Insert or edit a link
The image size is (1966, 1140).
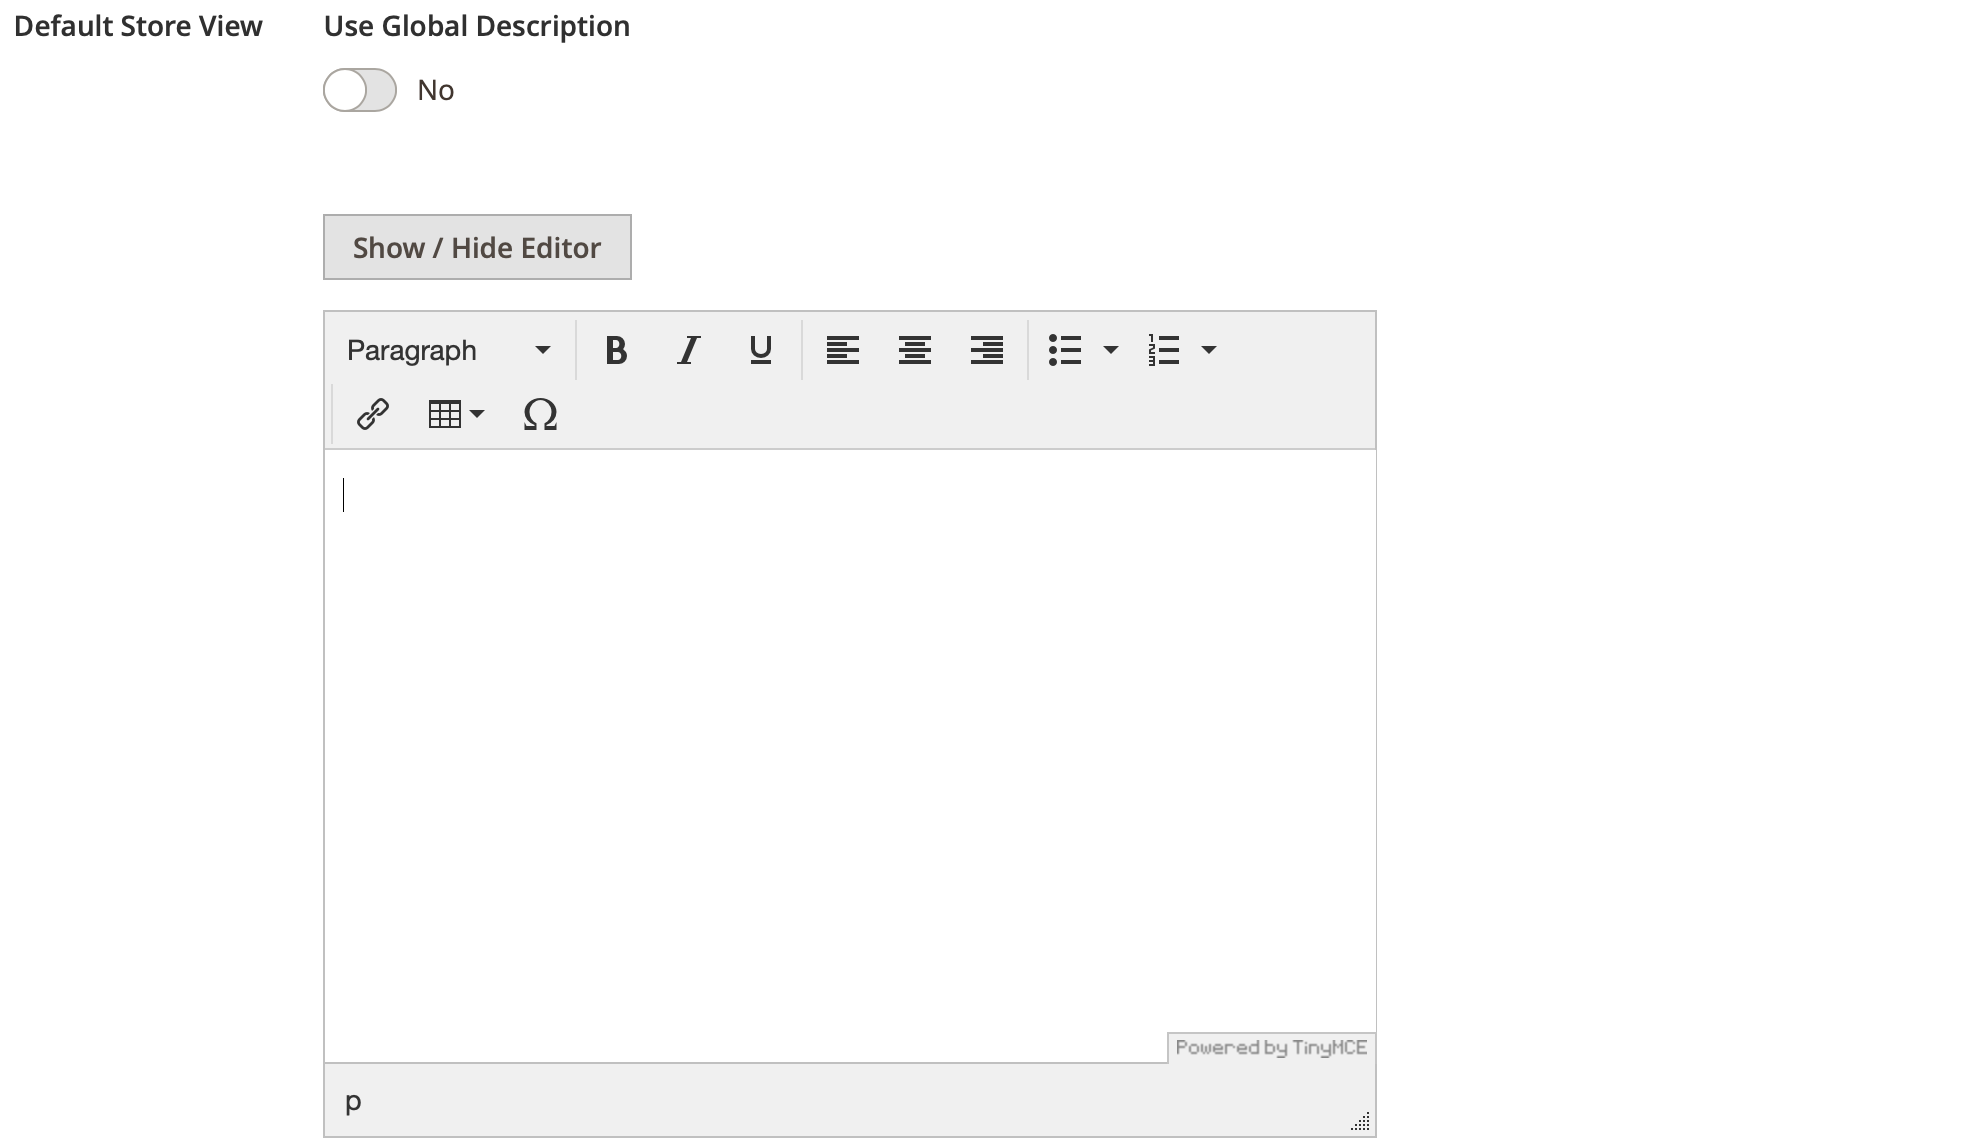point(372,414)
